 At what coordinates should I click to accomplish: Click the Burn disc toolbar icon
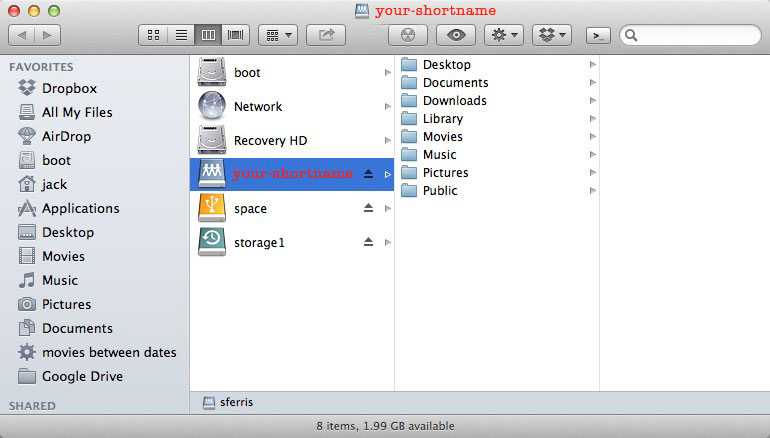[x=407, y=35]
